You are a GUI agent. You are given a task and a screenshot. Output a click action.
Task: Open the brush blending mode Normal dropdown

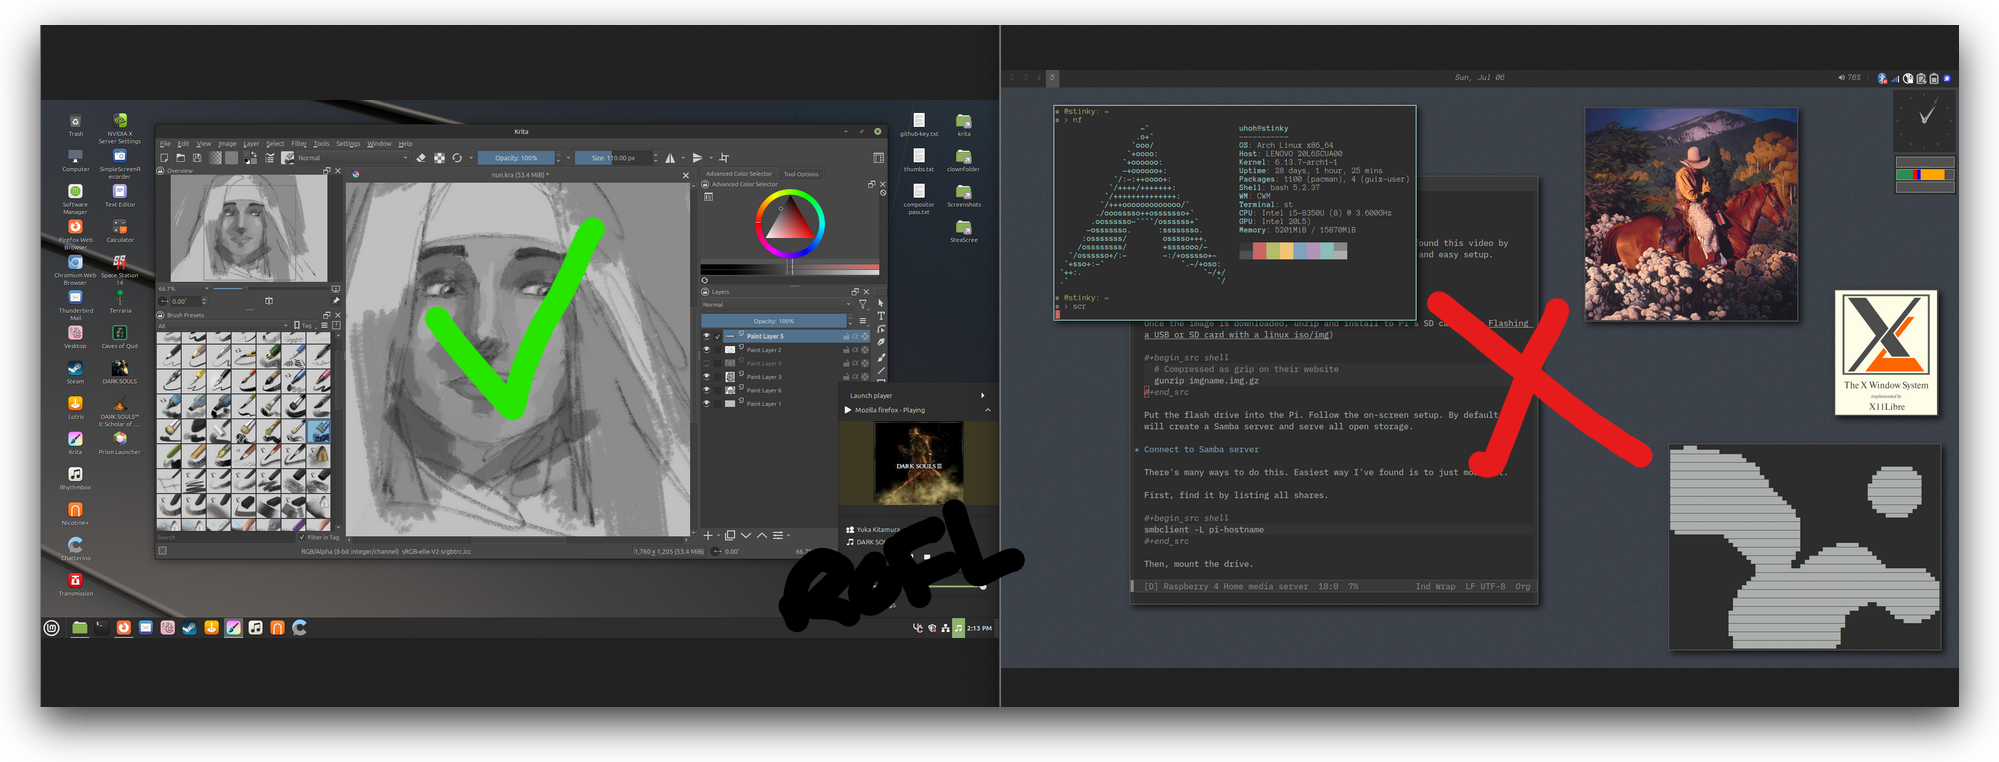(x=353, y=158)
